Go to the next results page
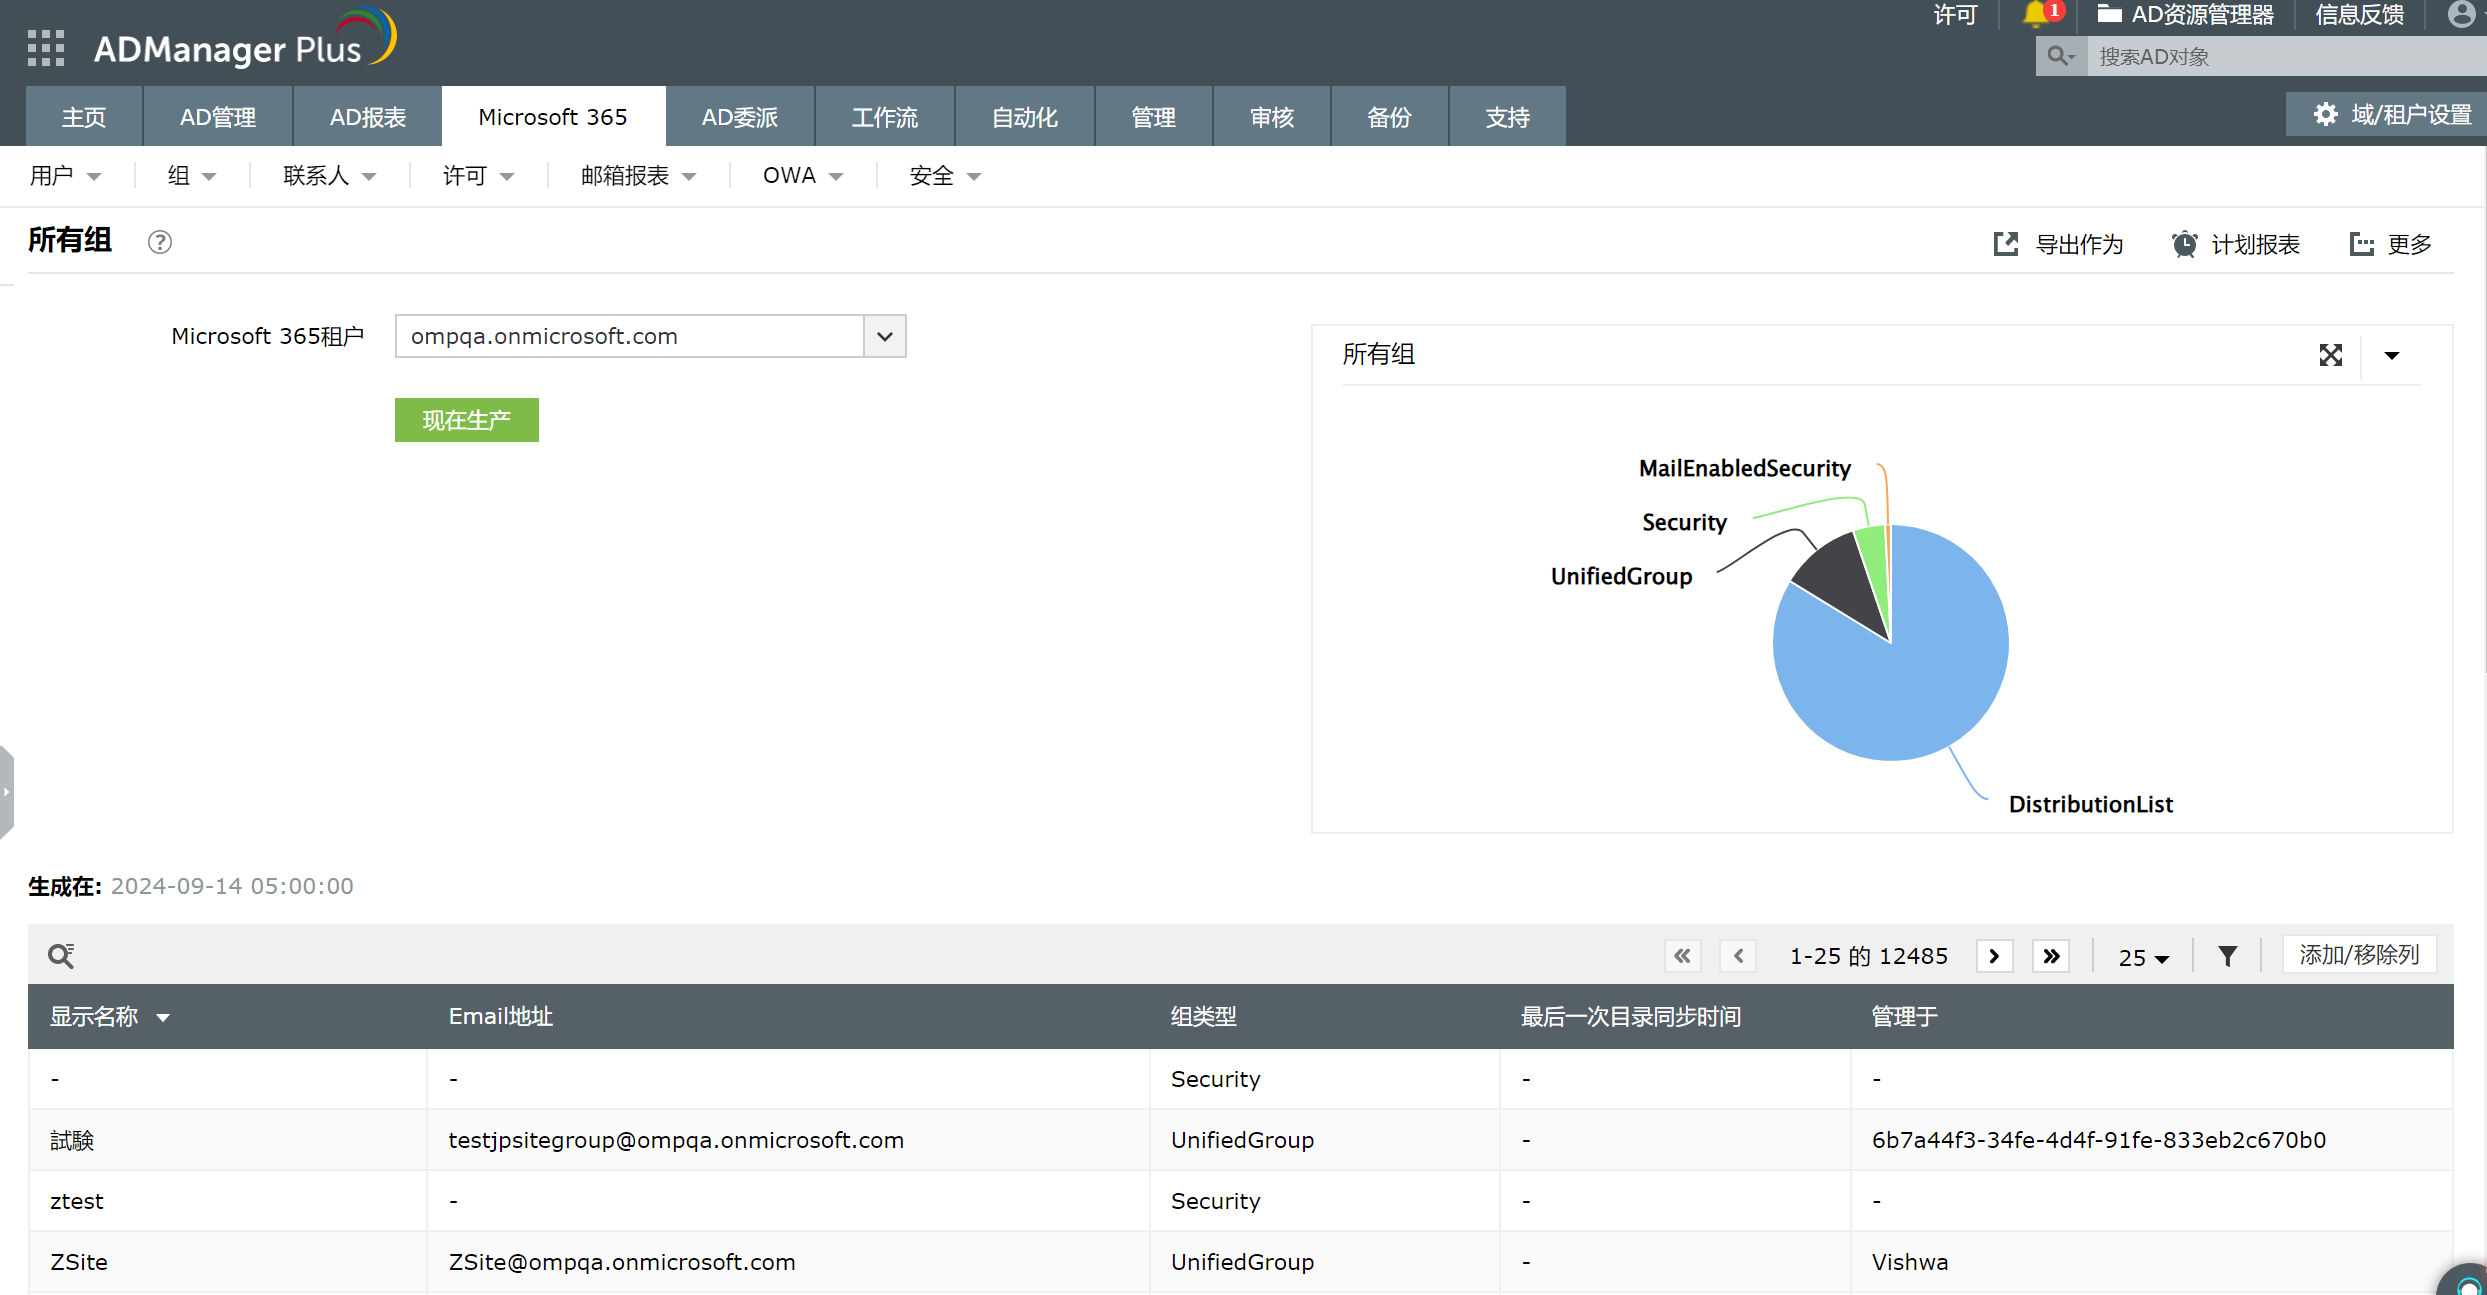Image resolution: width=2487 pixels, height=1295 pixels. 1994,956
